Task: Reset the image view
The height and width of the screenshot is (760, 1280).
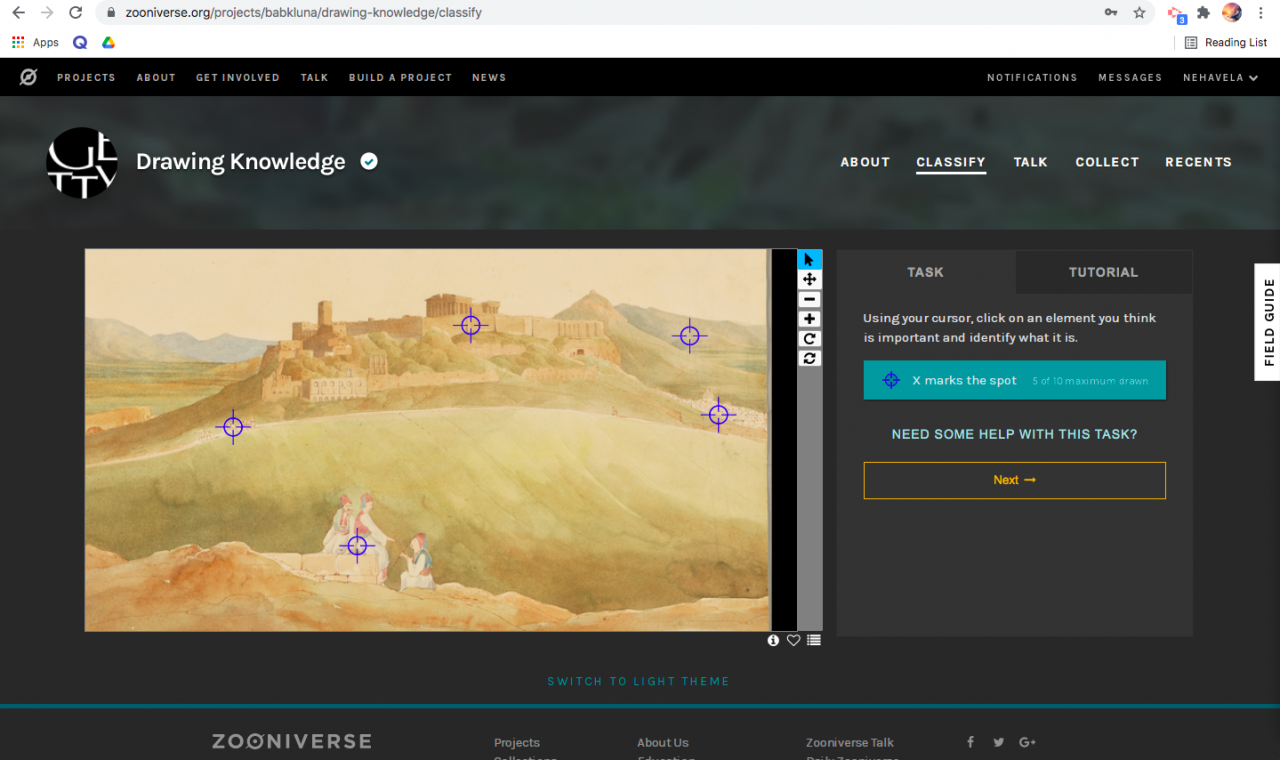Action: click(x=810, y=358)
